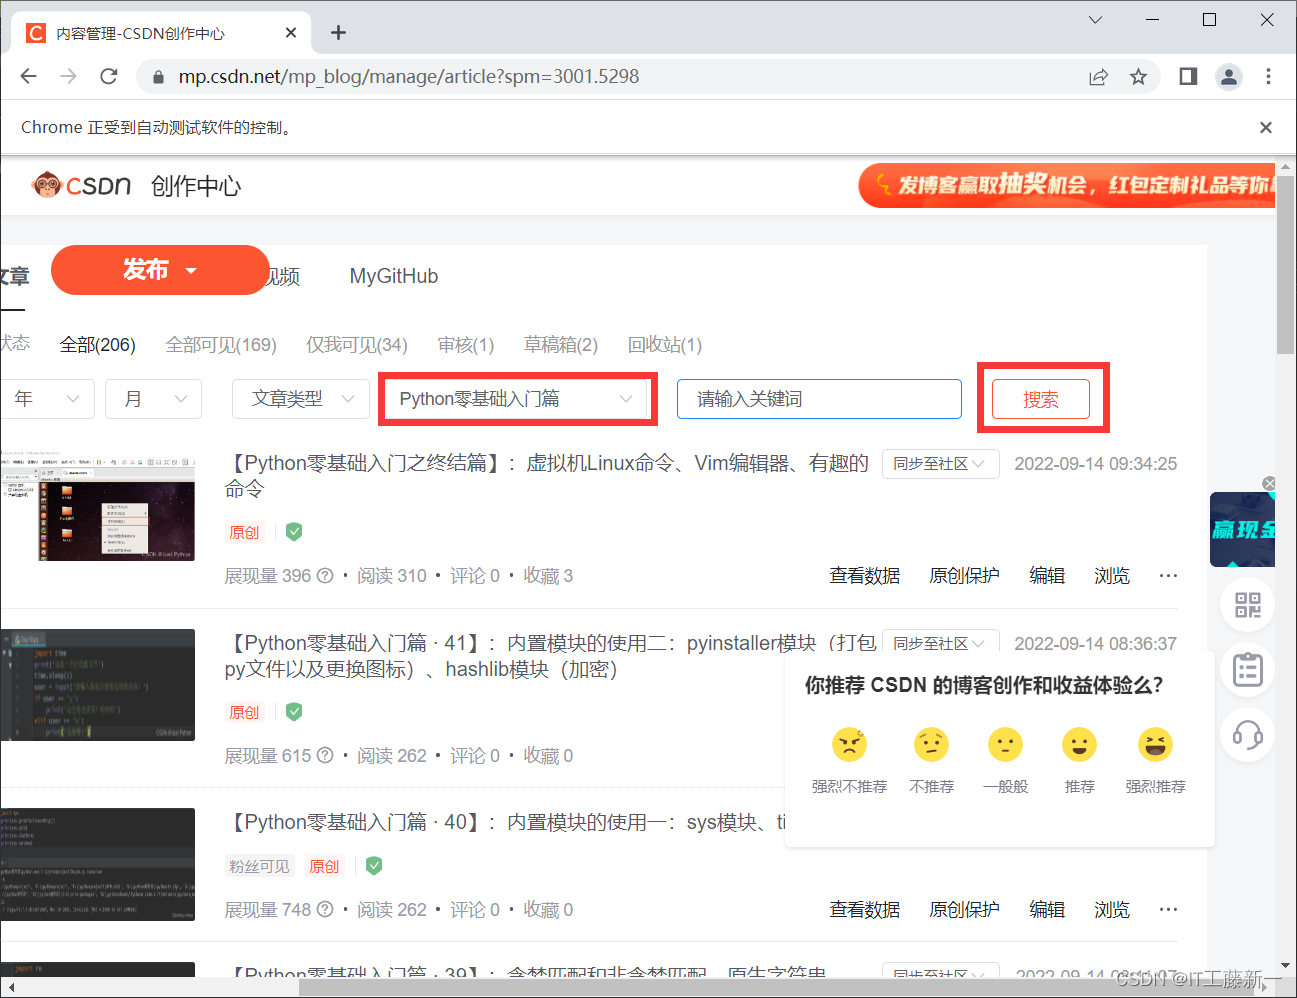Open Chrome three-dot menu
1297x998 pixels.
(x=1268, y=76)
